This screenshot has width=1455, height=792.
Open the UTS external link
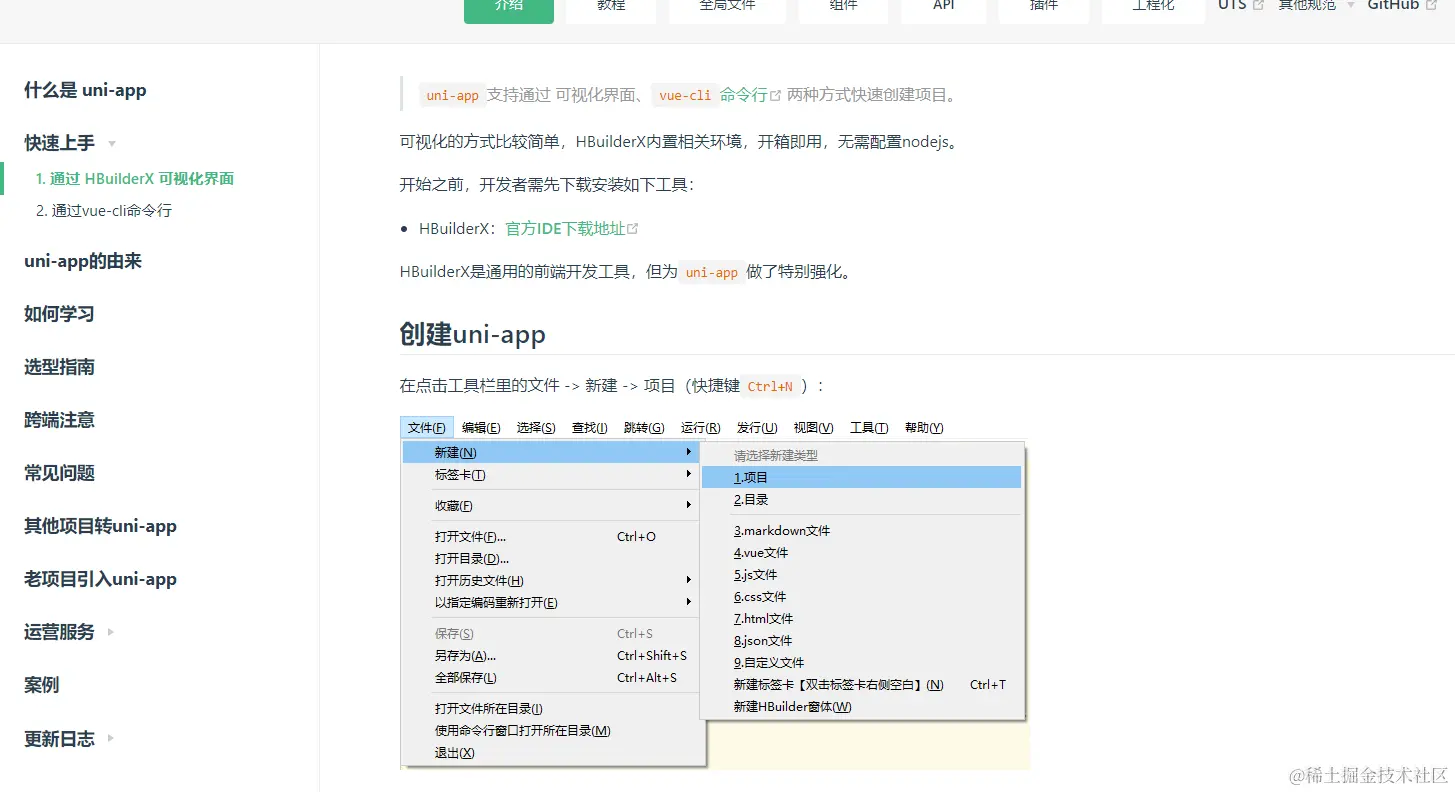(x=1240, y=6)
